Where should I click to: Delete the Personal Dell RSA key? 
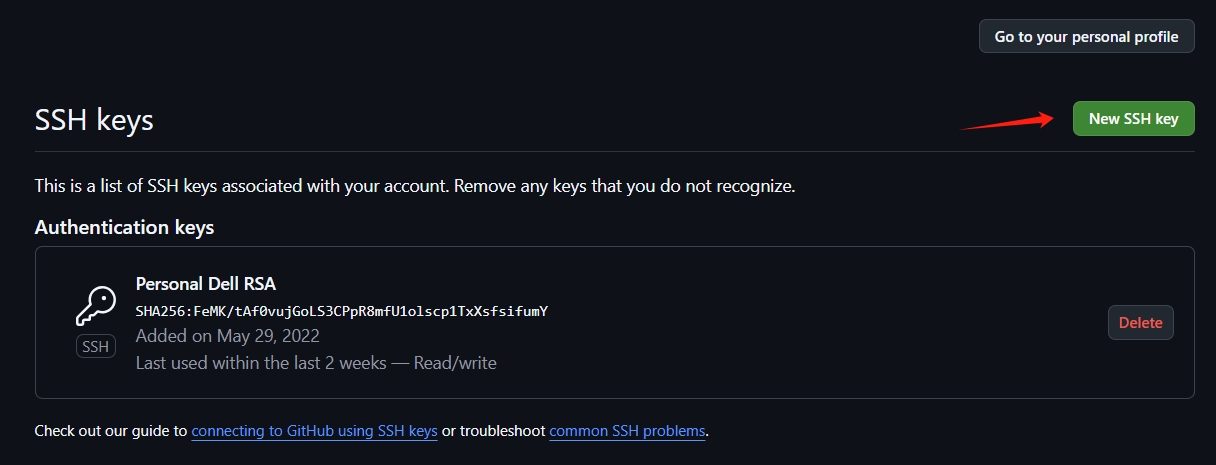1140,323
